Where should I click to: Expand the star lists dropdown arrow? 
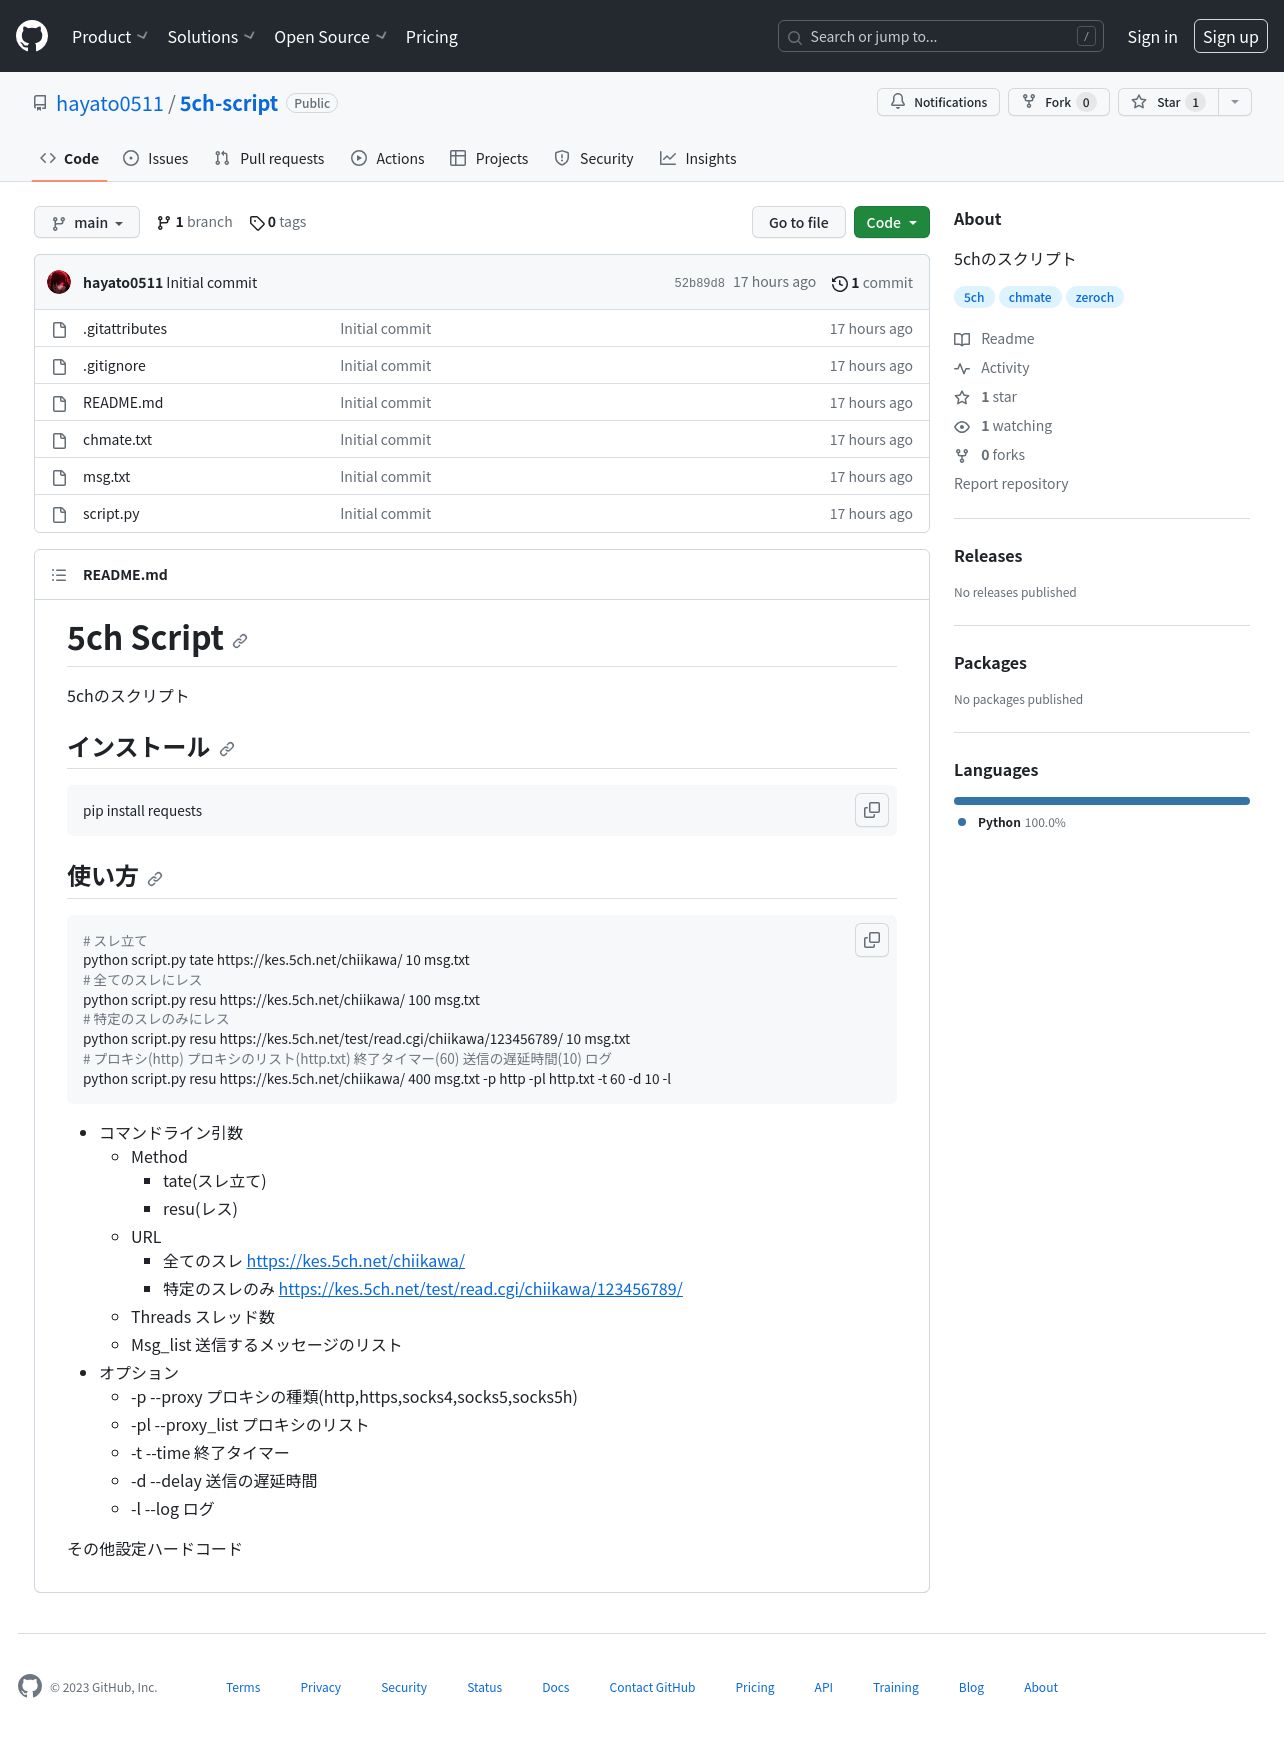[x=1235, y=102]
